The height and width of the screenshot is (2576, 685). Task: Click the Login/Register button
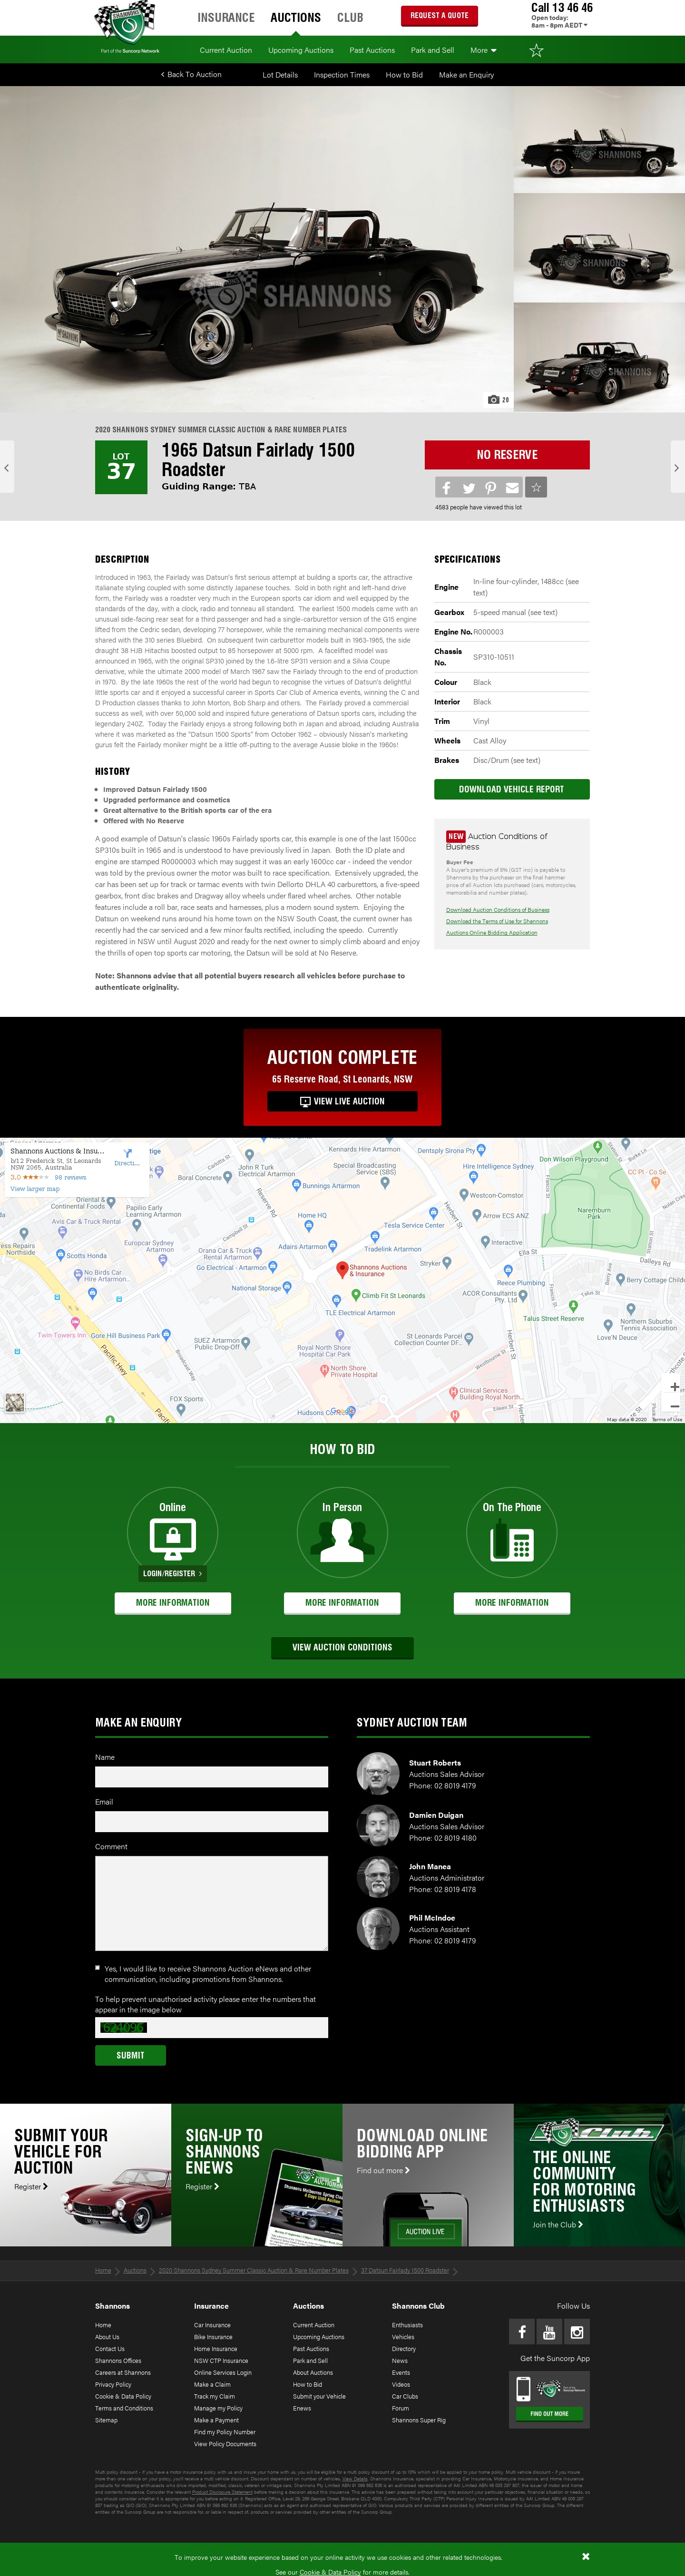(172, 1574)
